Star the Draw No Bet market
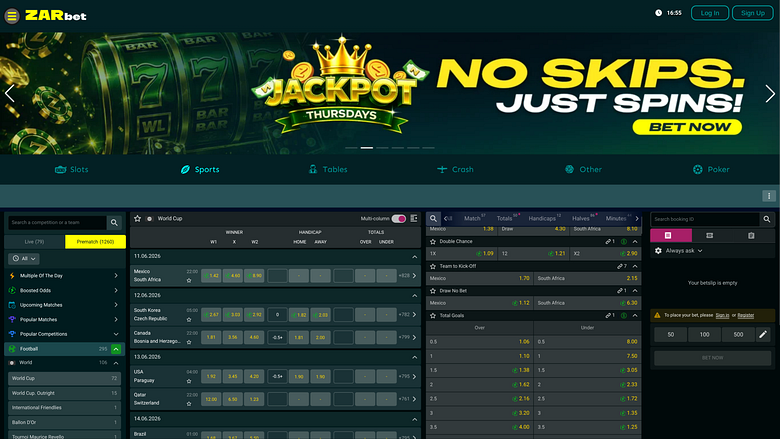Screen dimensions: 780x439 pyautogui.click(x=433, y=291)
